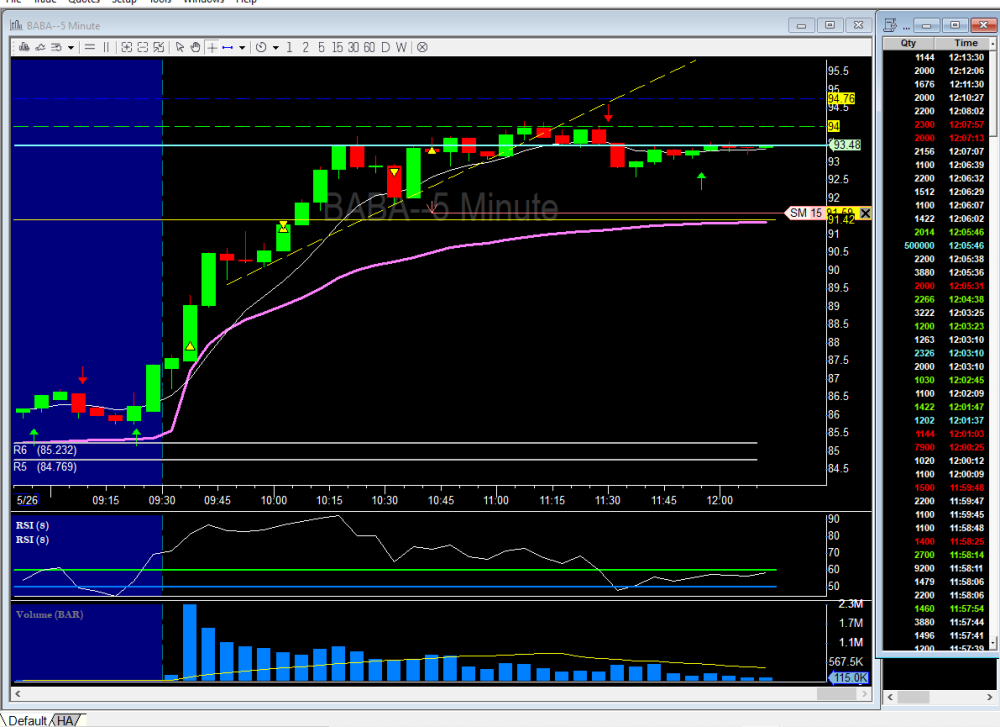Click the 9200 quantity trade at 11:58:11

(x=937, y=568)
